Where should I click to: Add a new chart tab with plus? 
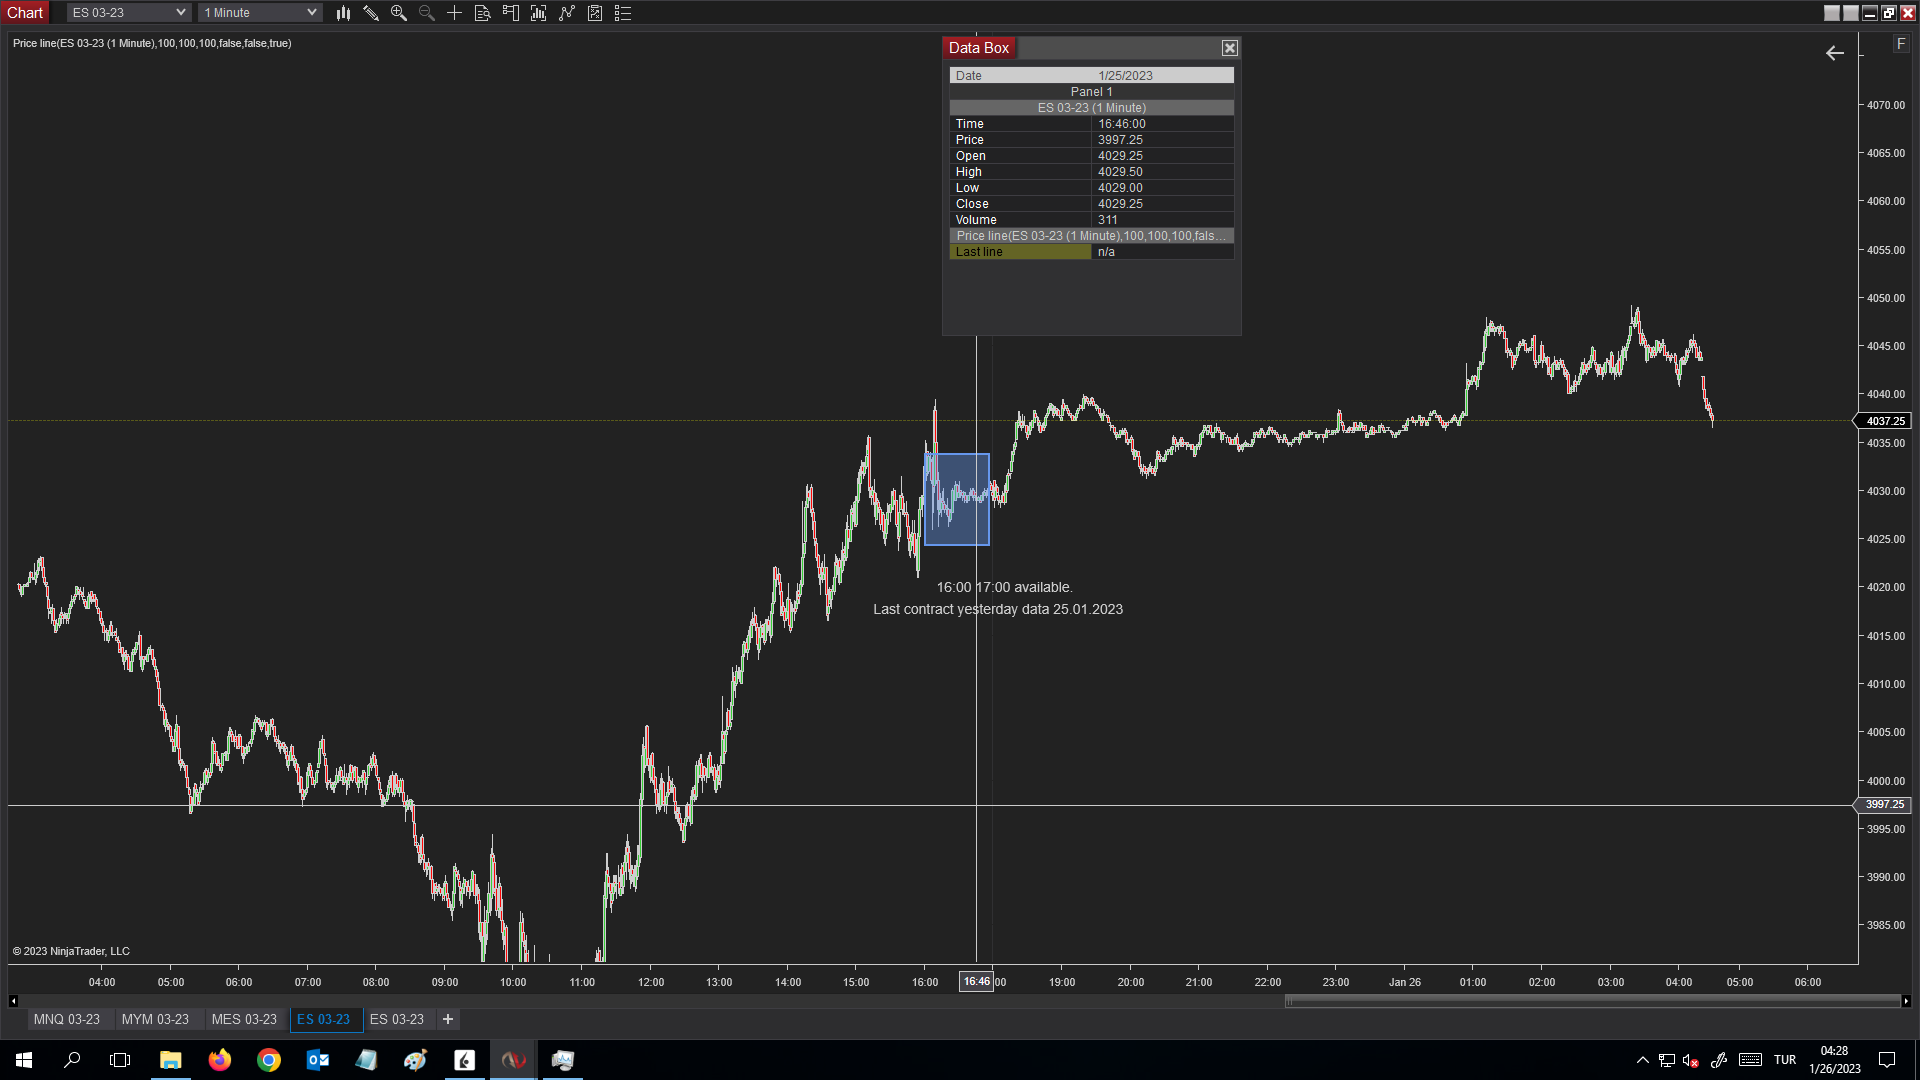448,1019
